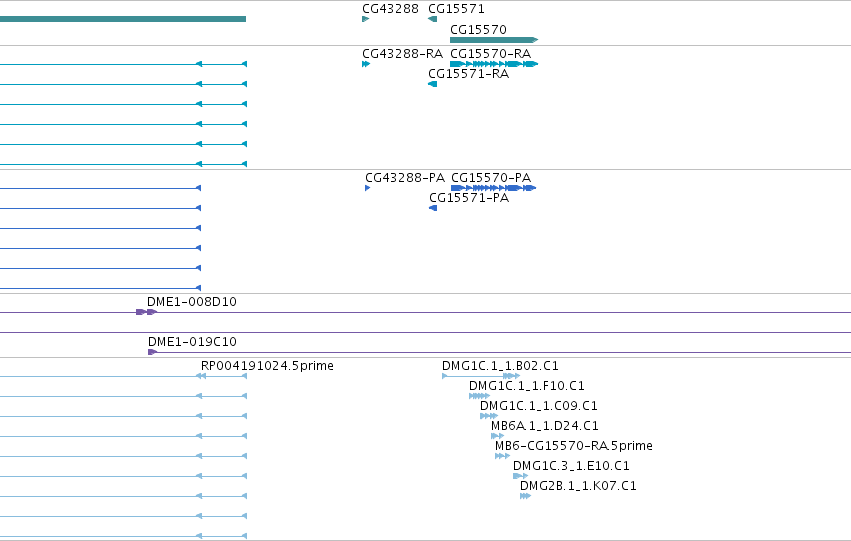Click the DMG1C.1_1.F10.C1 alignment label
851x541 pixels.
[x=526, y=386]
